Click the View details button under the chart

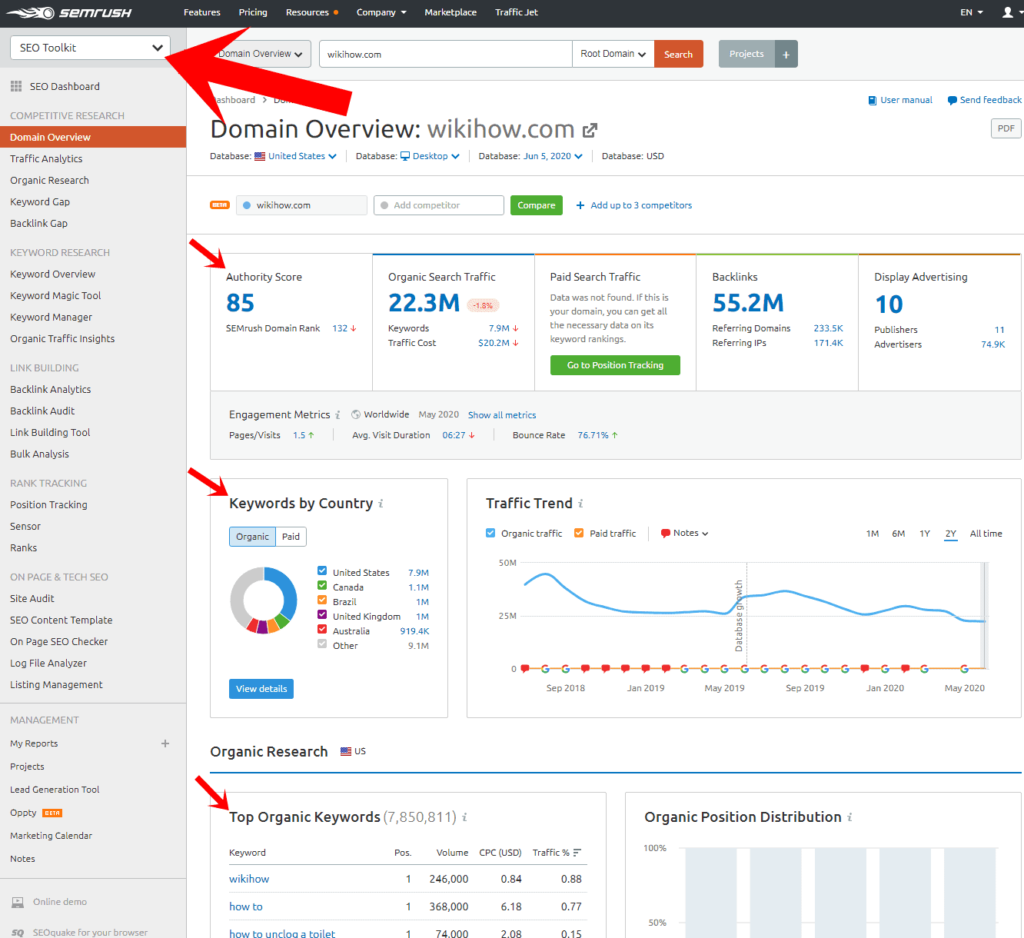pyautogui.click(x=261, y=689)
